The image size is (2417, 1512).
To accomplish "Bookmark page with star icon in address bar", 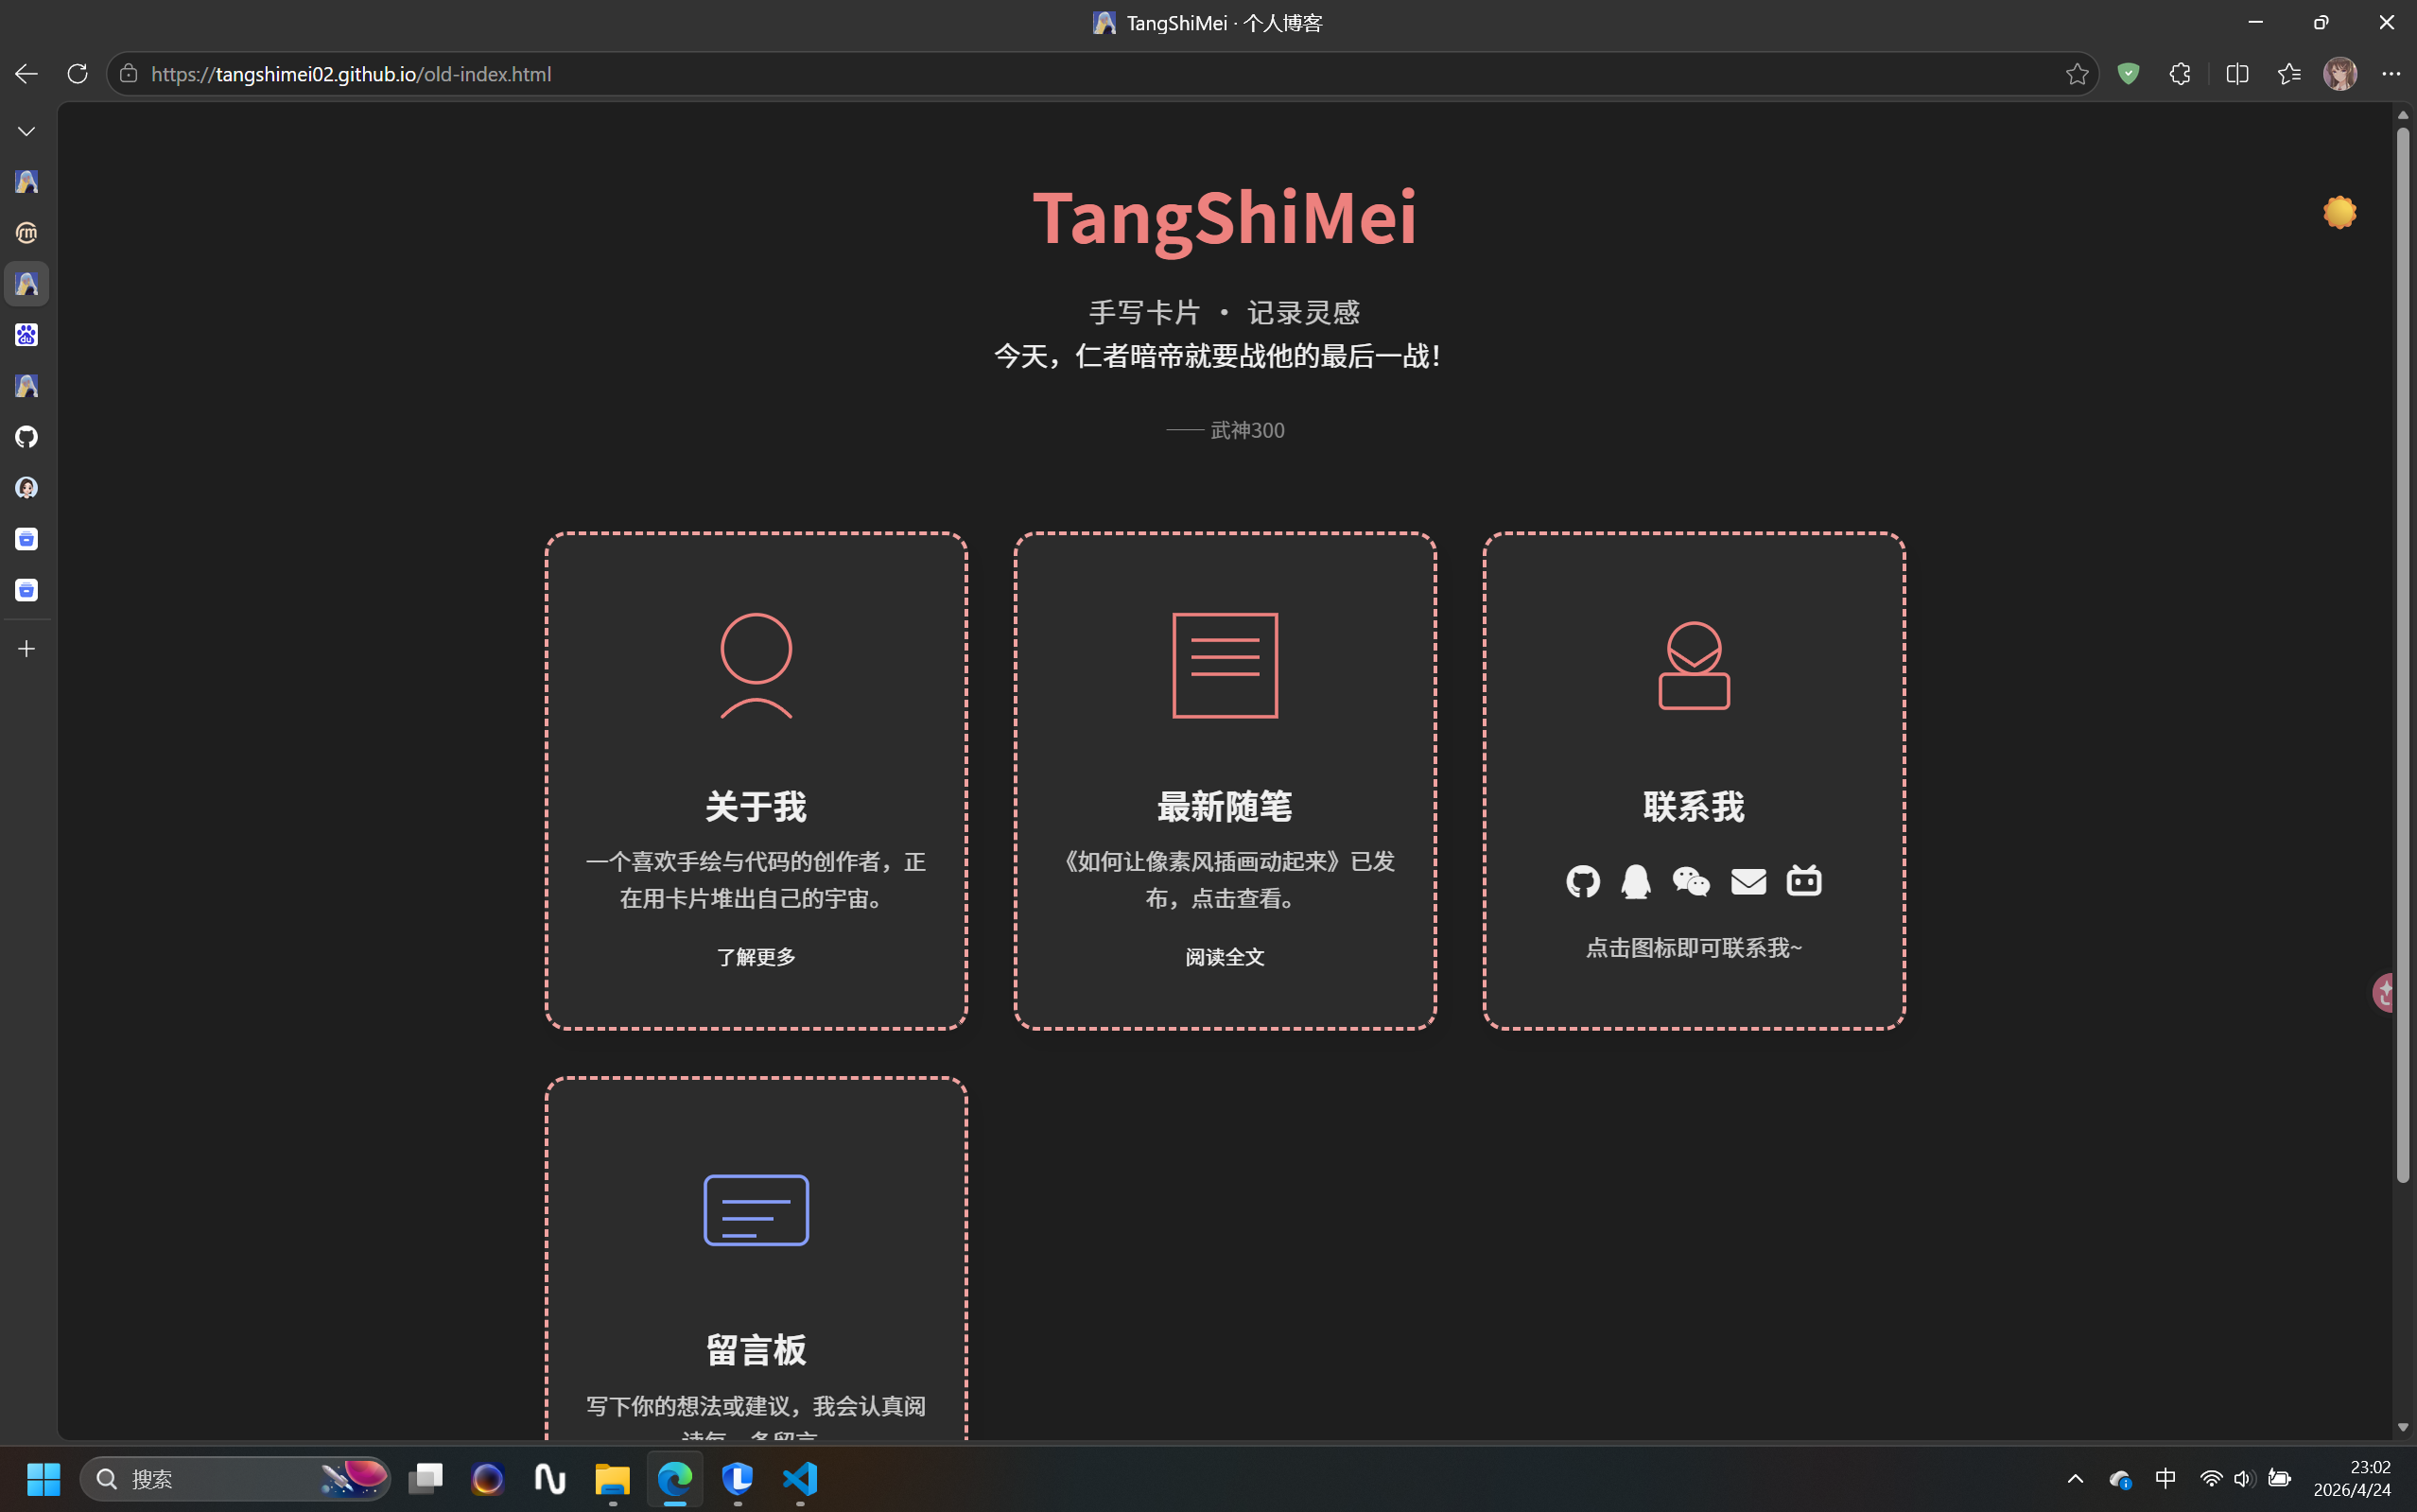I will point(2076,74).
